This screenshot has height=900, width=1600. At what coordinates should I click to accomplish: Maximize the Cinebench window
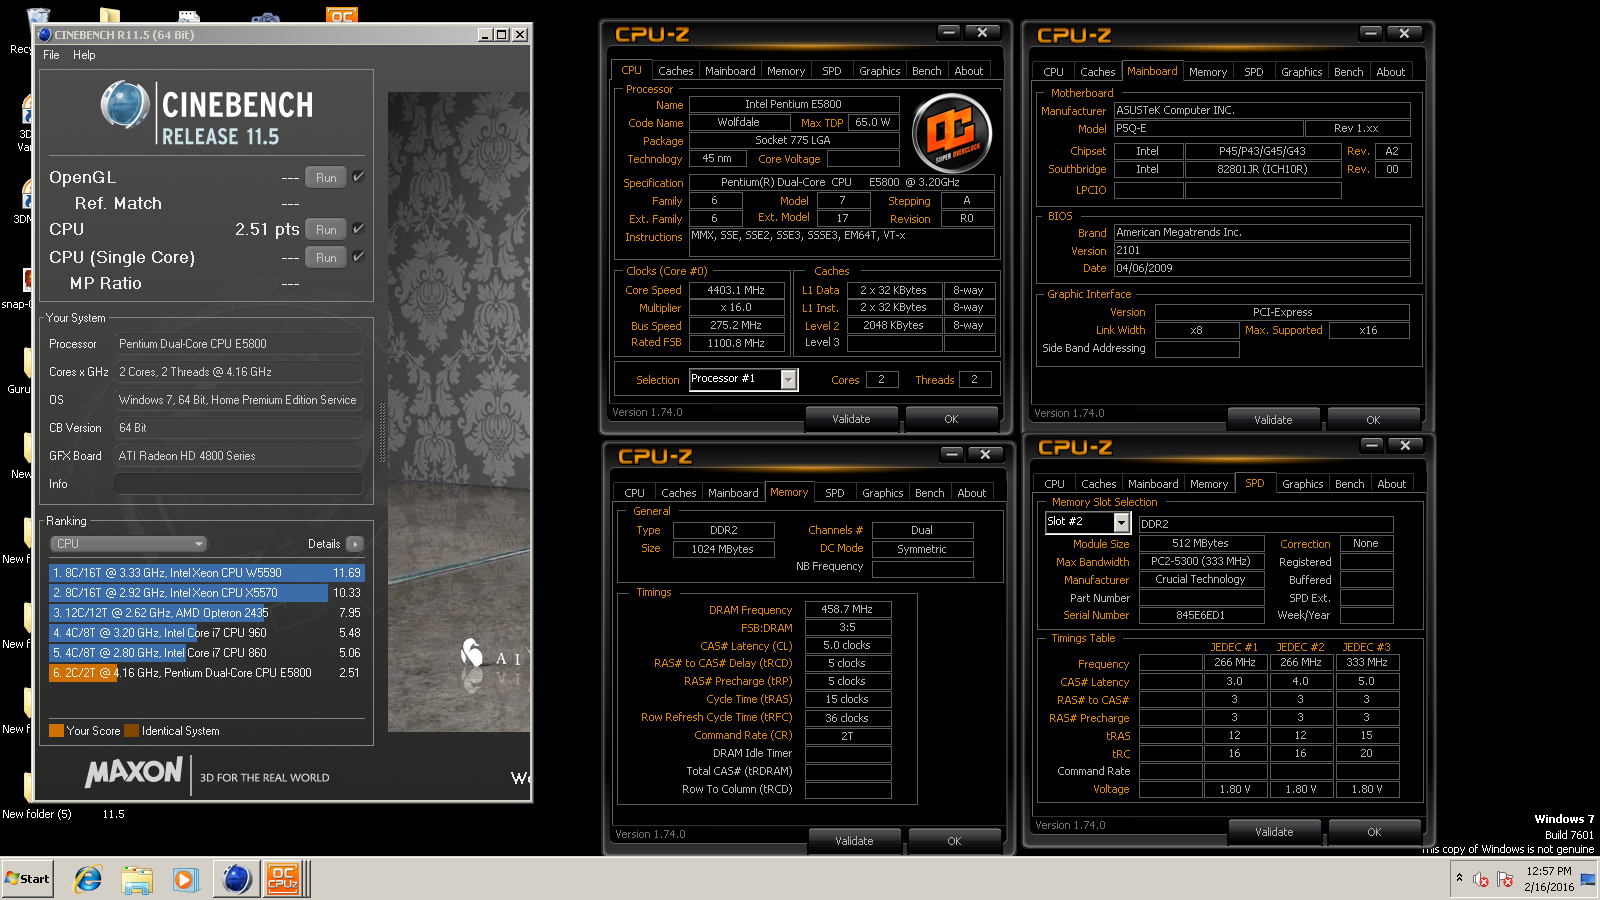pyautogui.click(x=502, y=34)
